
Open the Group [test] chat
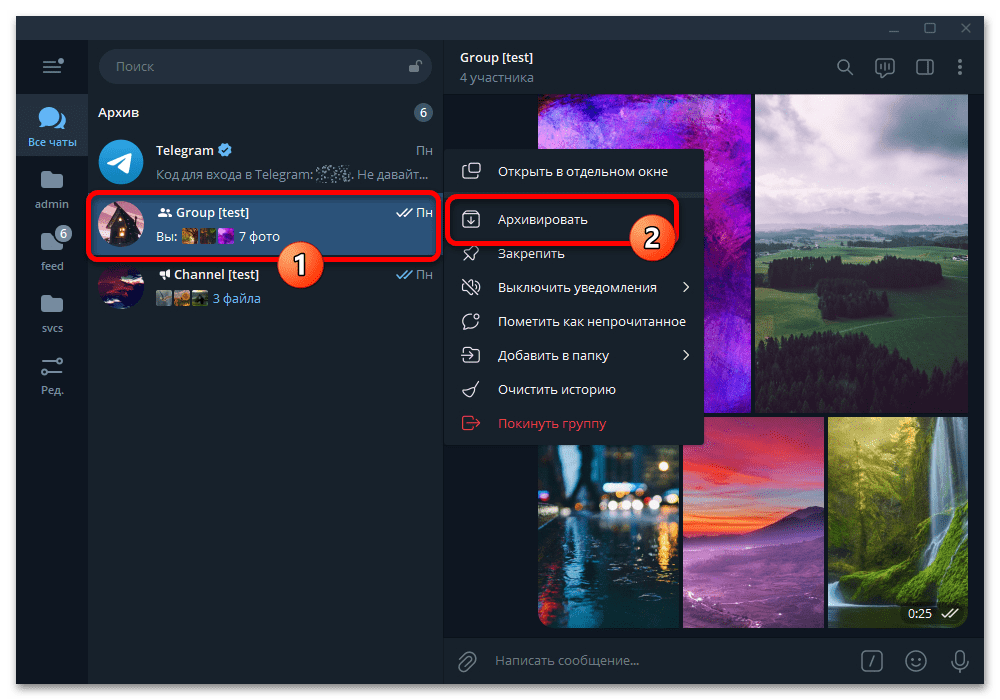pos(265,224)
